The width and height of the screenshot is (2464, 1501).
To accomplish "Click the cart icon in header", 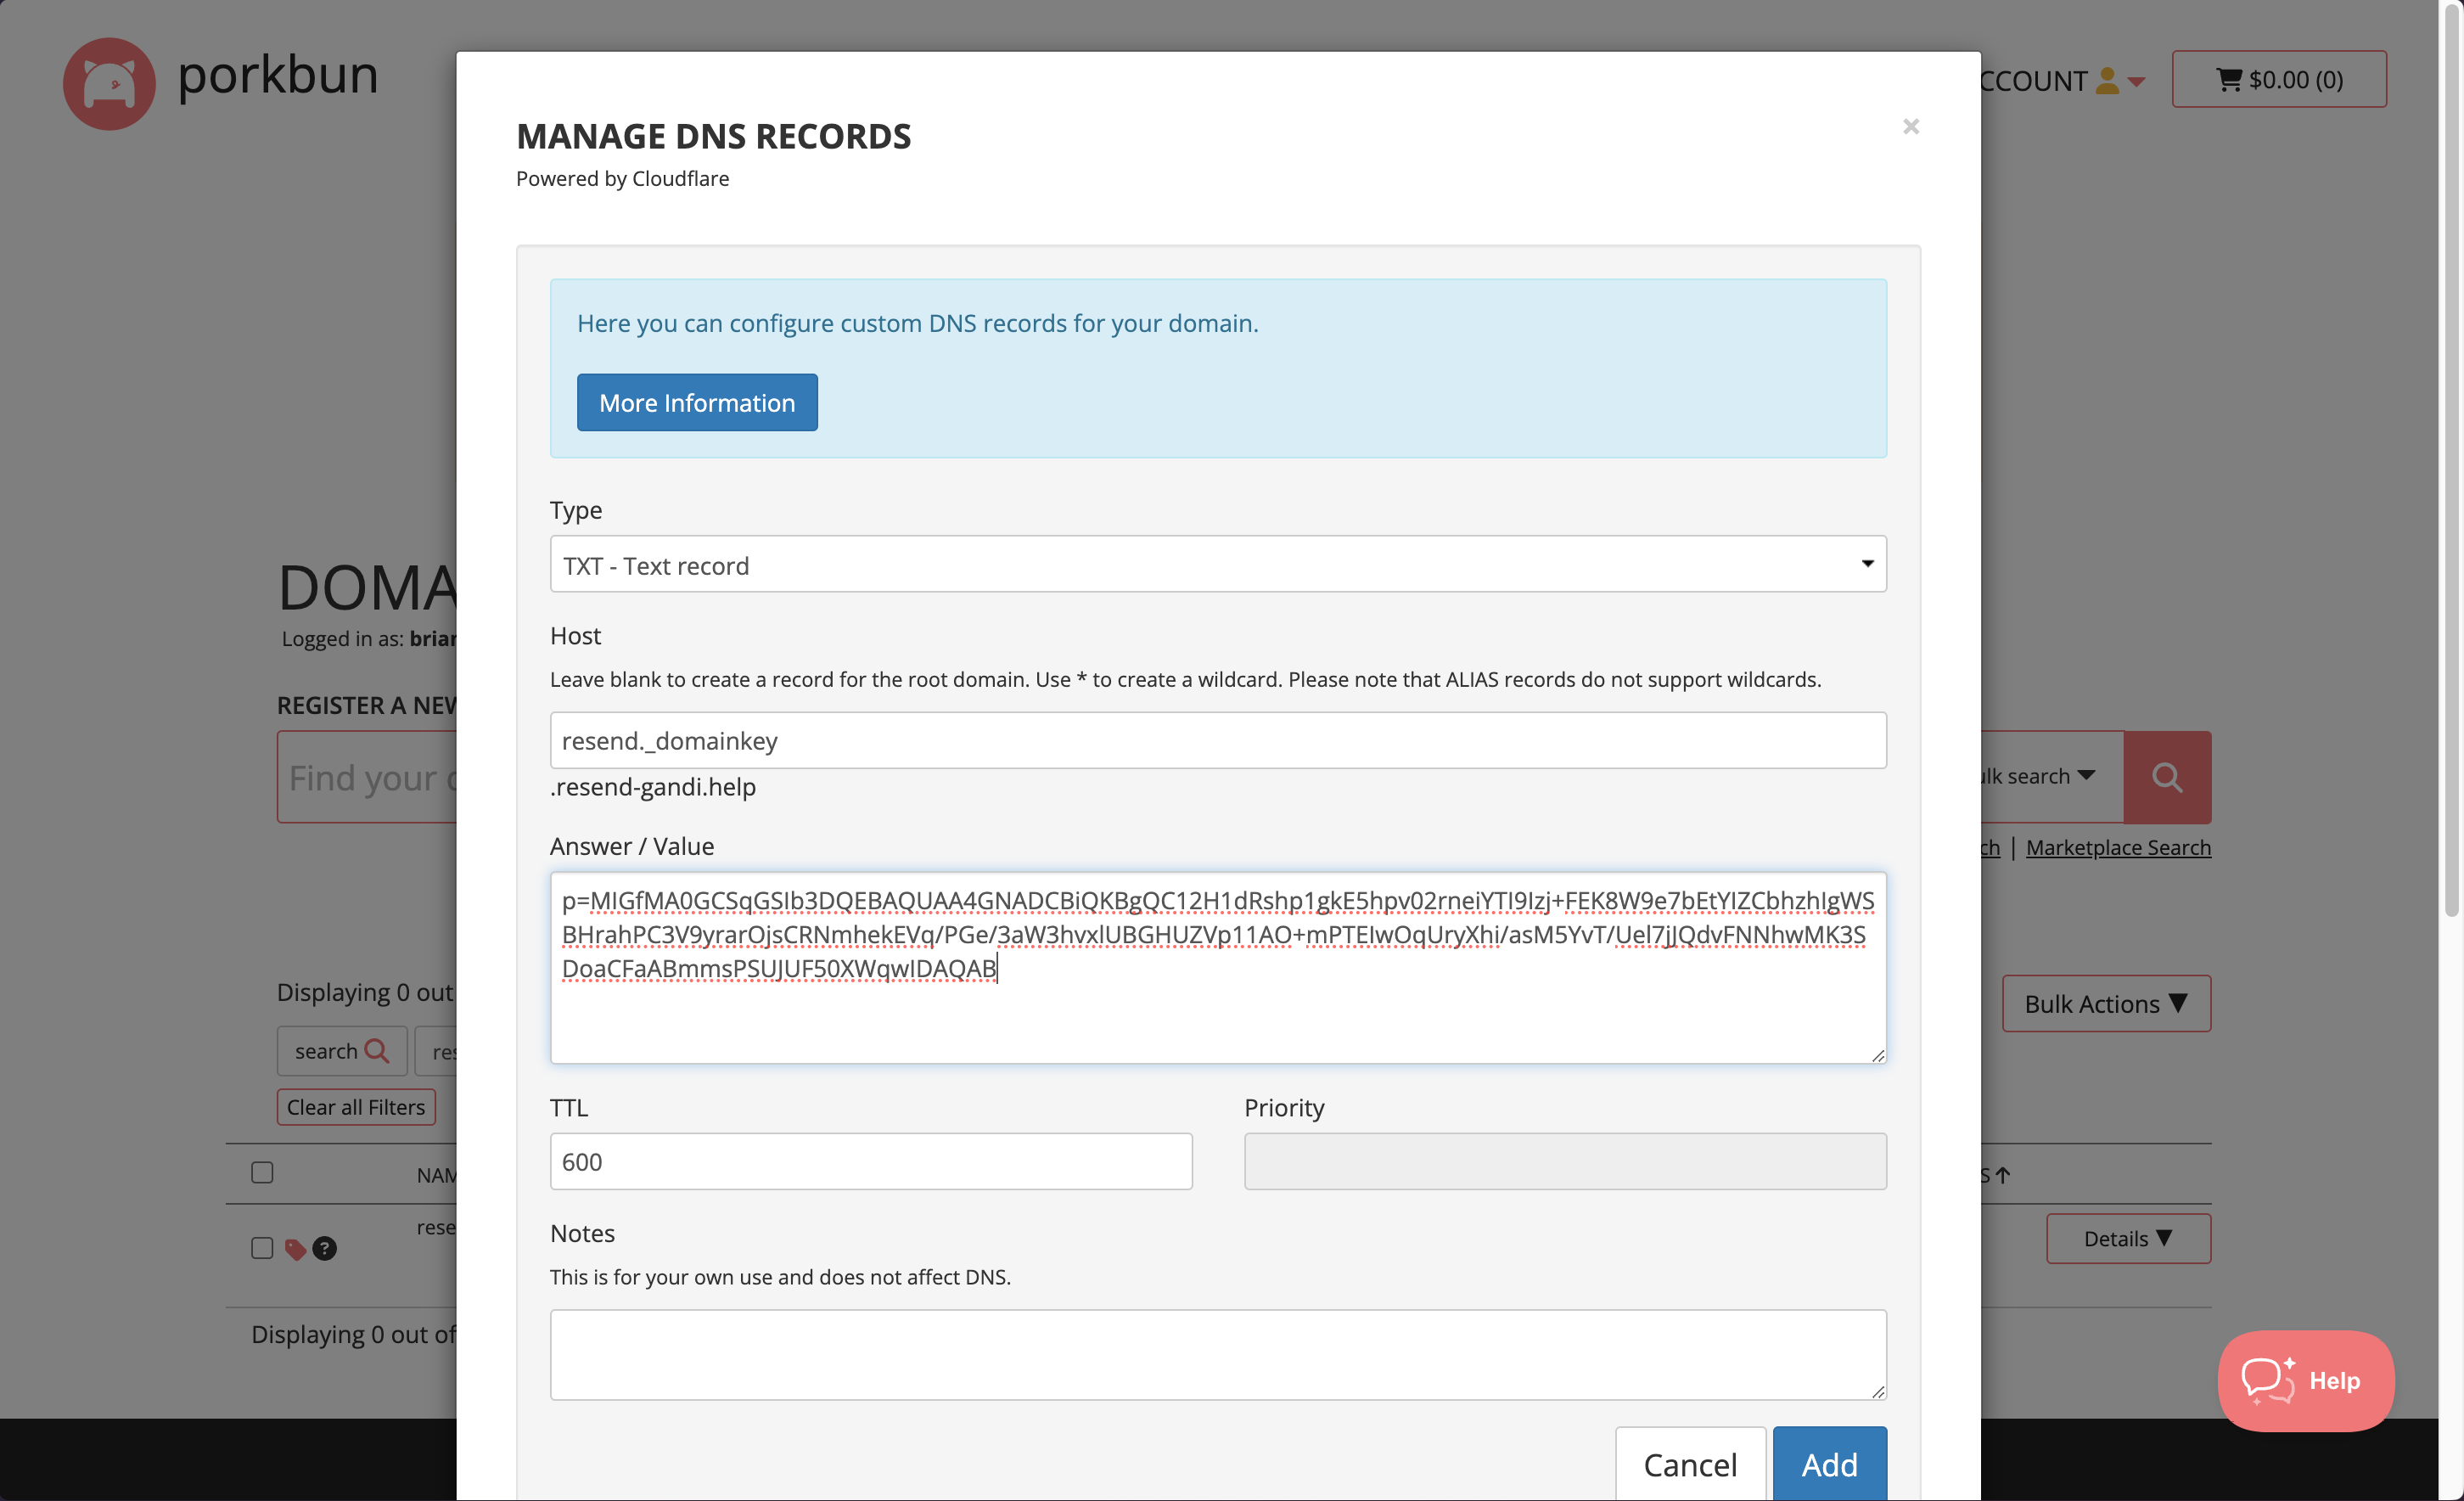I will [x=2229, y=79].
